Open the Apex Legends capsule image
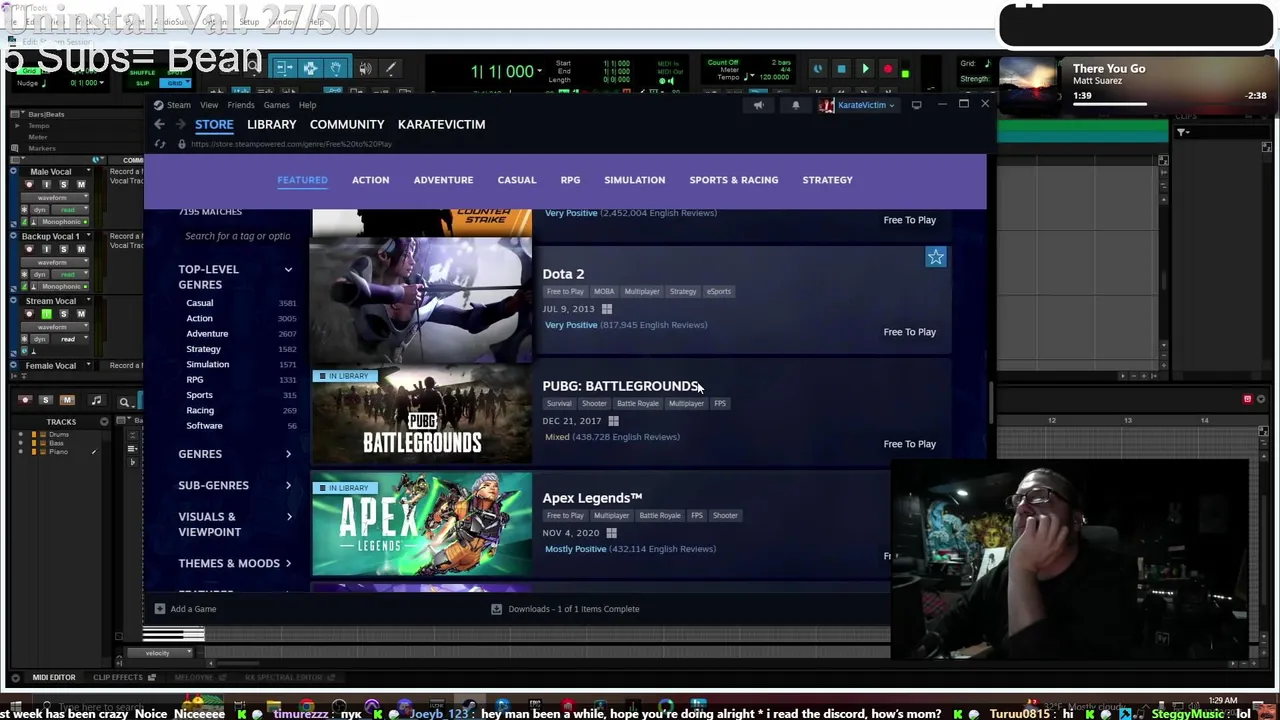1280x720 pixels. pyautogui.click(x=421, y=526)
